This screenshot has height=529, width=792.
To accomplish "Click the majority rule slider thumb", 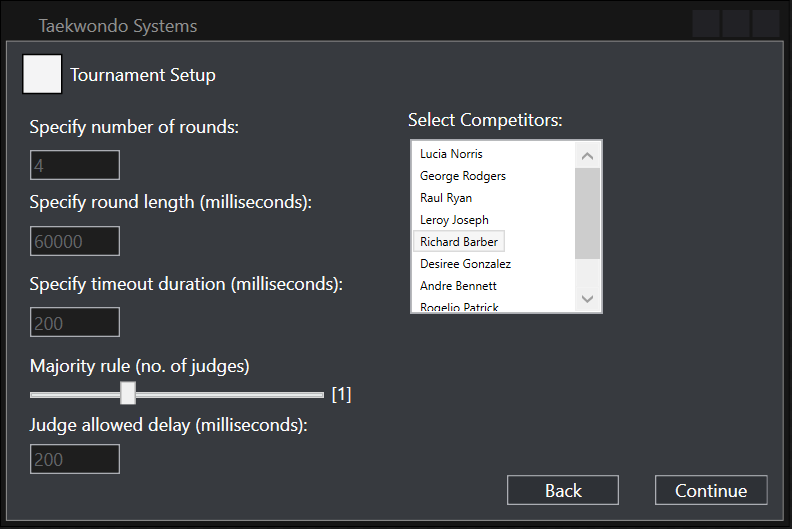I will (128, 394).
